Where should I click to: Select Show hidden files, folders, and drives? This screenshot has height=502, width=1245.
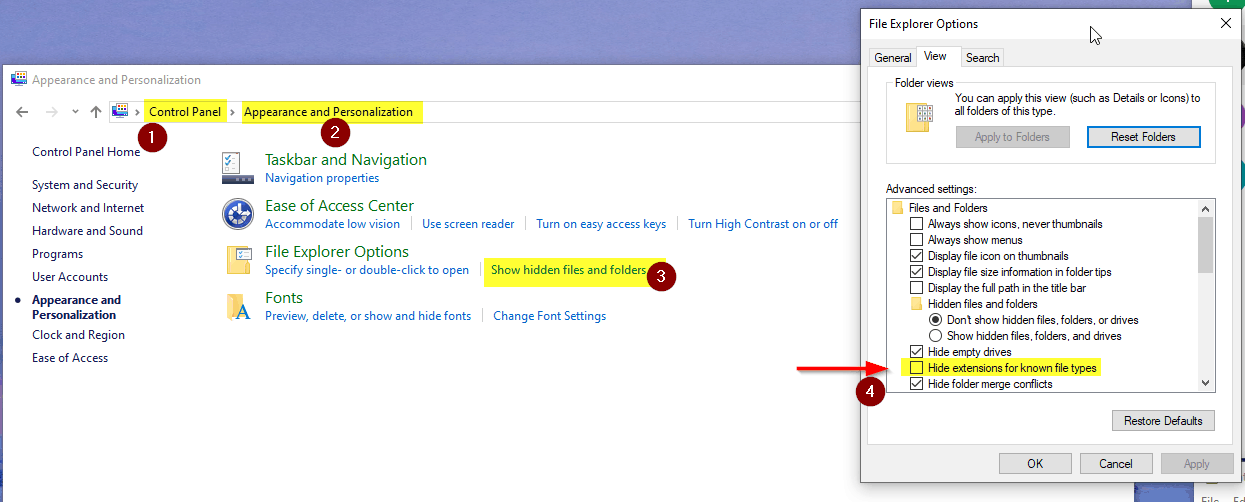point(936,336)
